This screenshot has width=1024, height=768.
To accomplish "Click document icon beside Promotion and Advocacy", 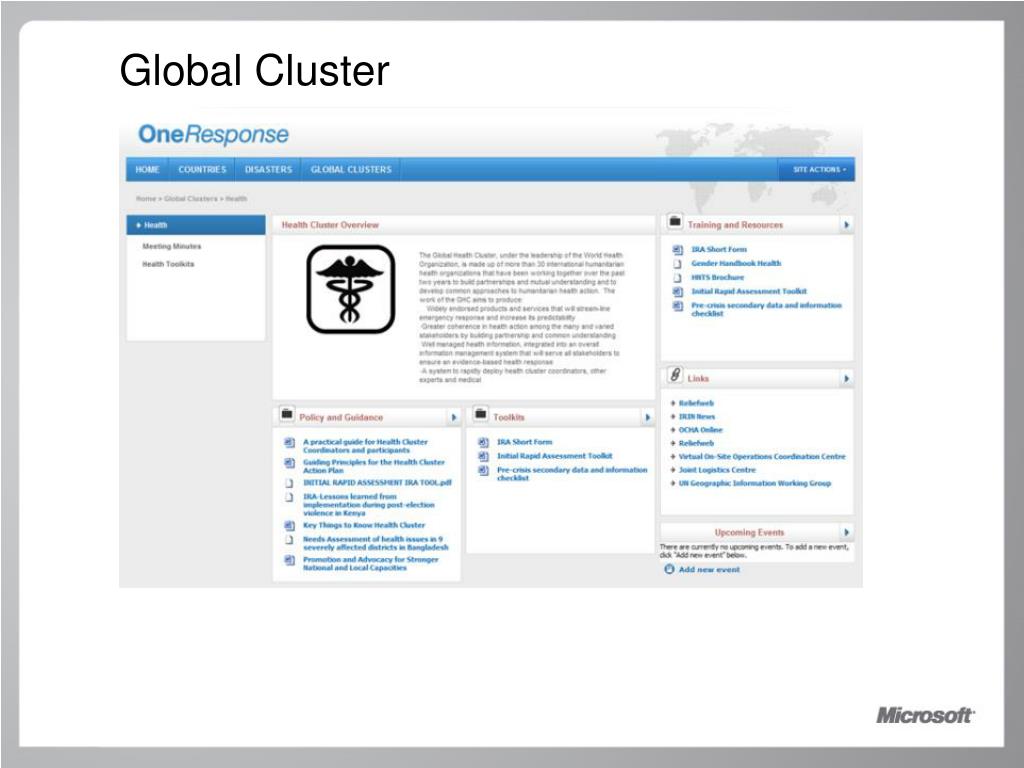I will point(289,560).
